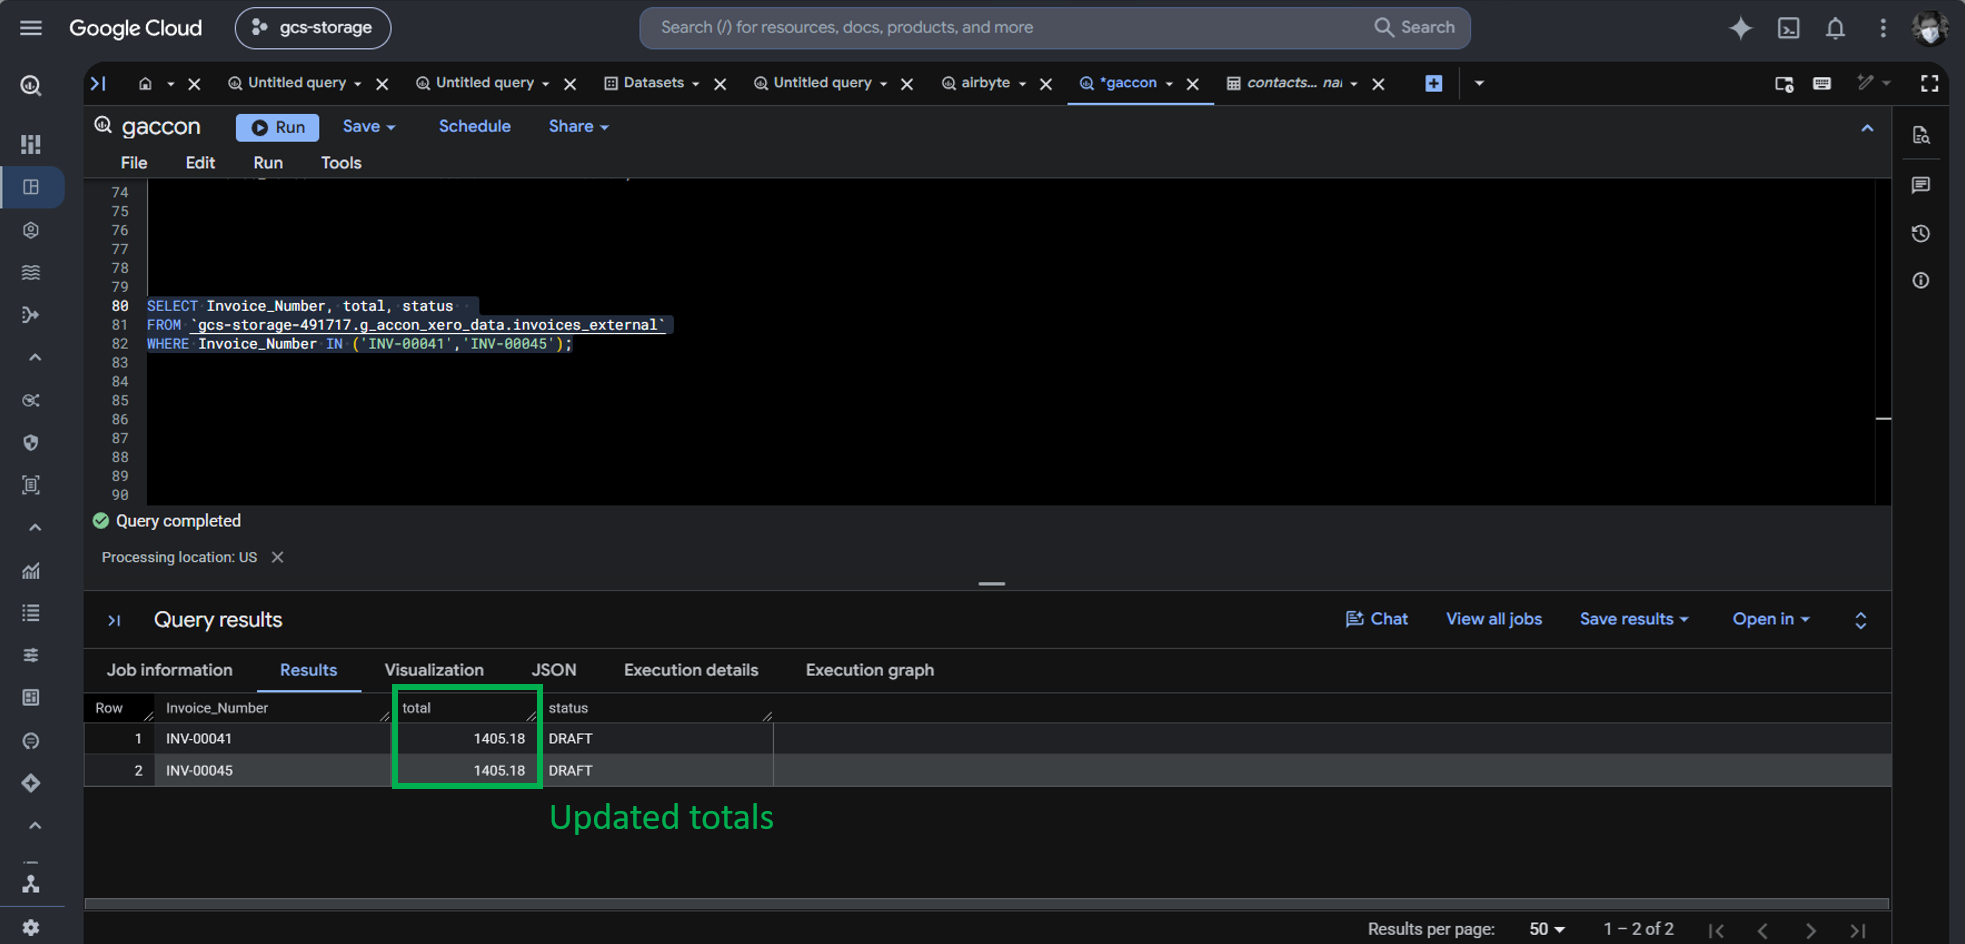
Task: Toggle full screen editor icon
Action: [x=1929, y=84]
